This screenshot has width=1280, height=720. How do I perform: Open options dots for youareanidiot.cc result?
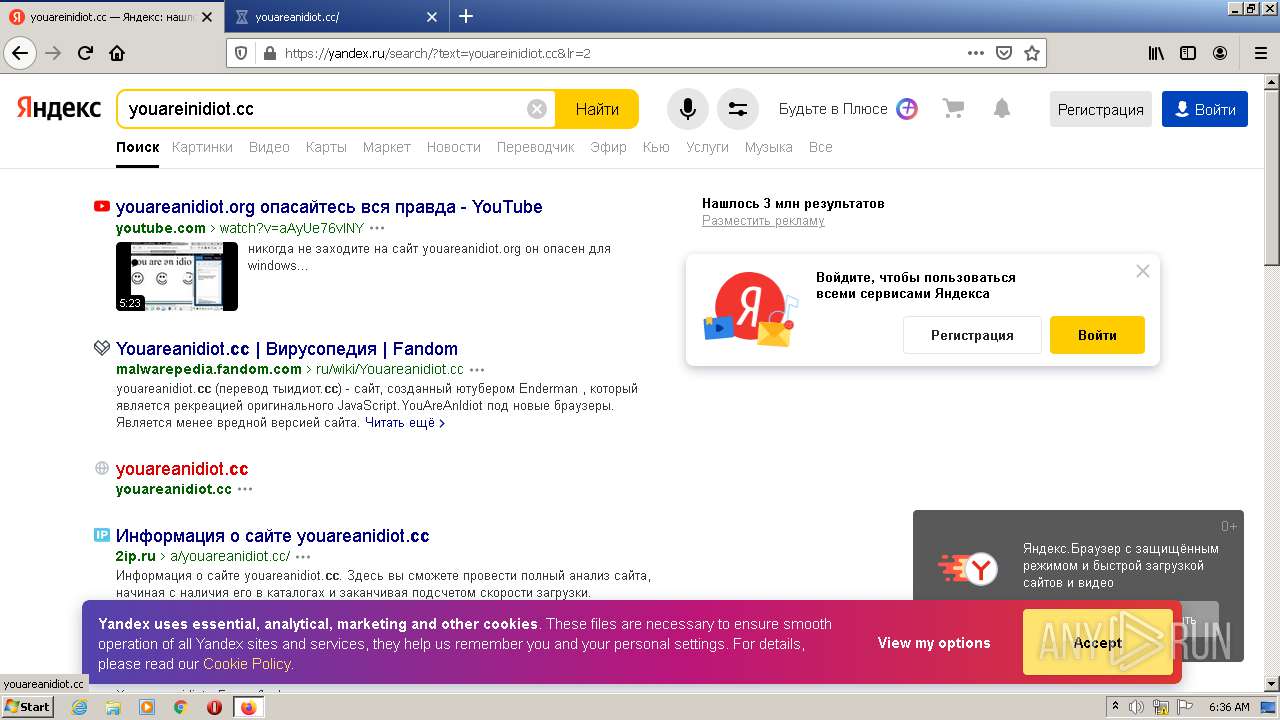[245, 489]
